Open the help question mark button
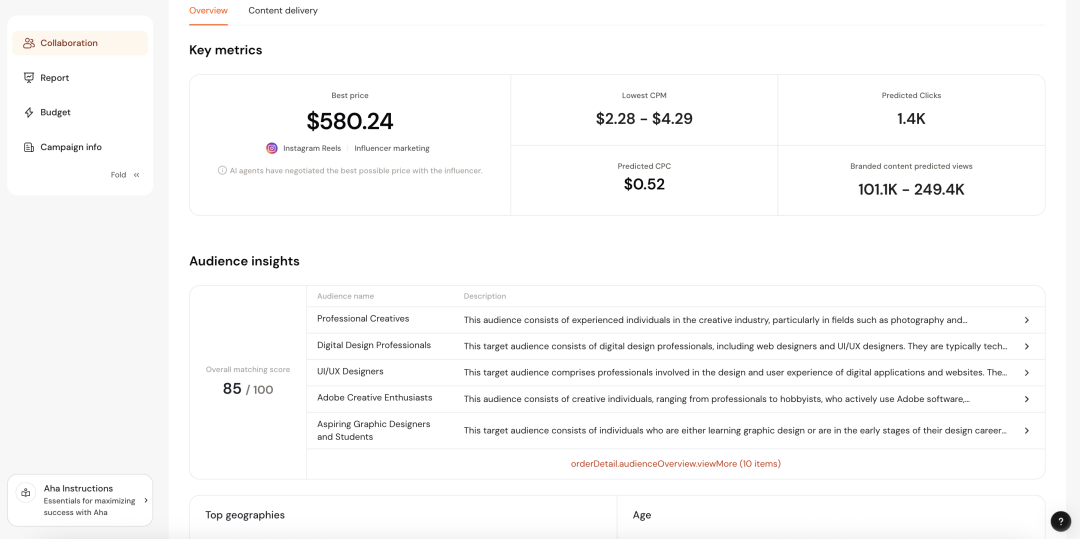 pyautogui.click(x=1061, y=521)
